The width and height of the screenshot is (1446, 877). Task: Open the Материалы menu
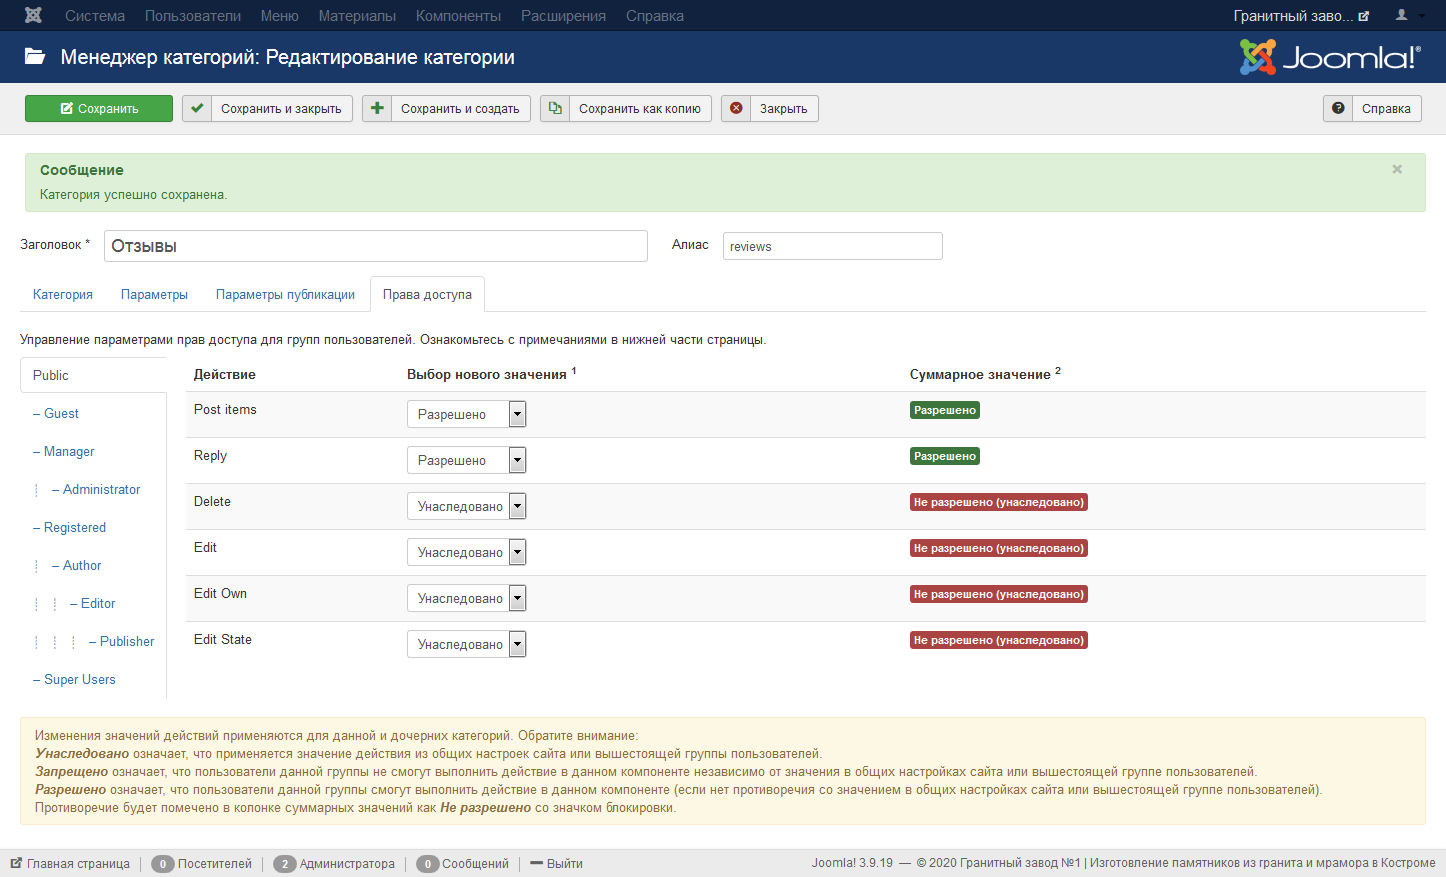click(357, 16)
